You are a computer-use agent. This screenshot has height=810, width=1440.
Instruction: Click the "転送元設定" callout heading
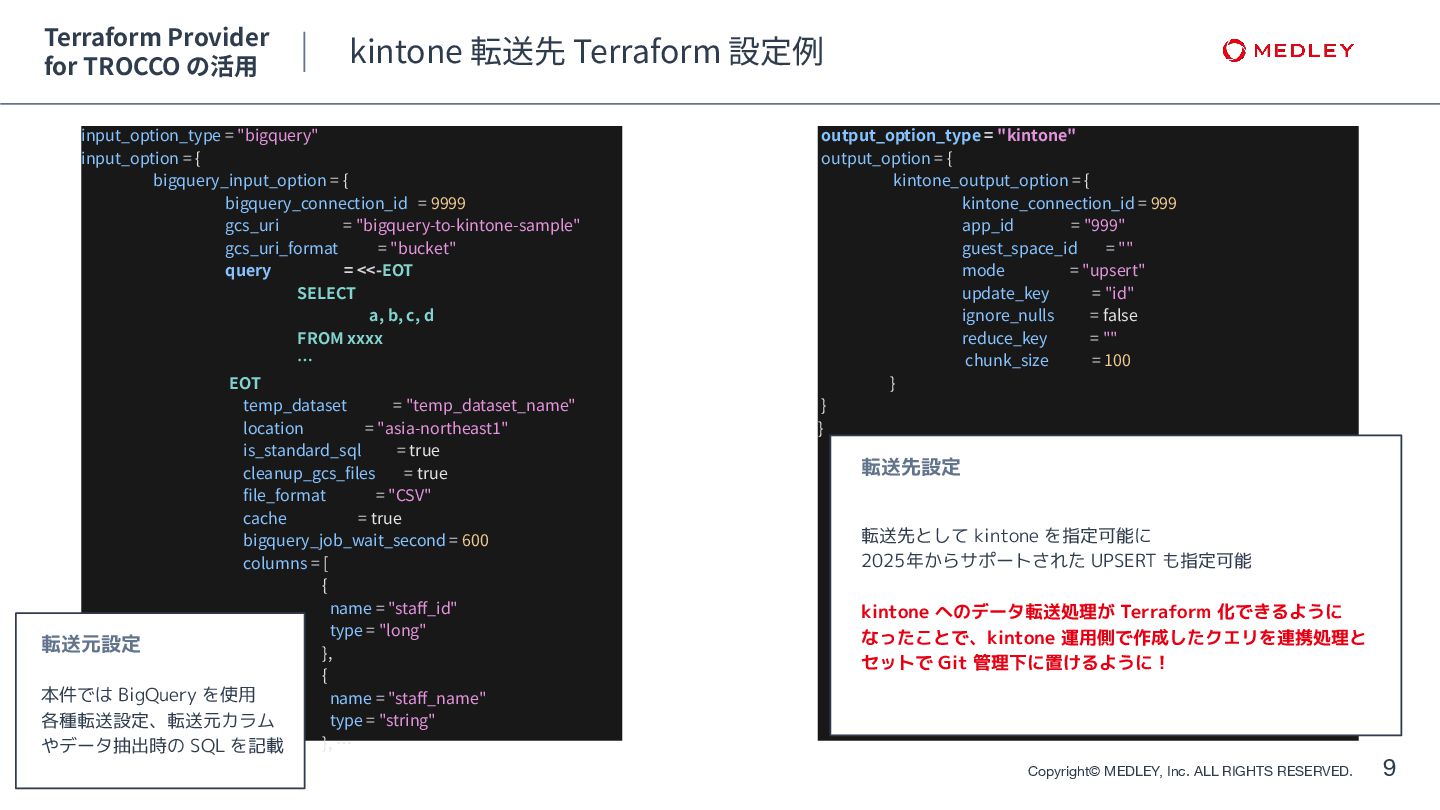pyautogui.click(x=91, y=644)
